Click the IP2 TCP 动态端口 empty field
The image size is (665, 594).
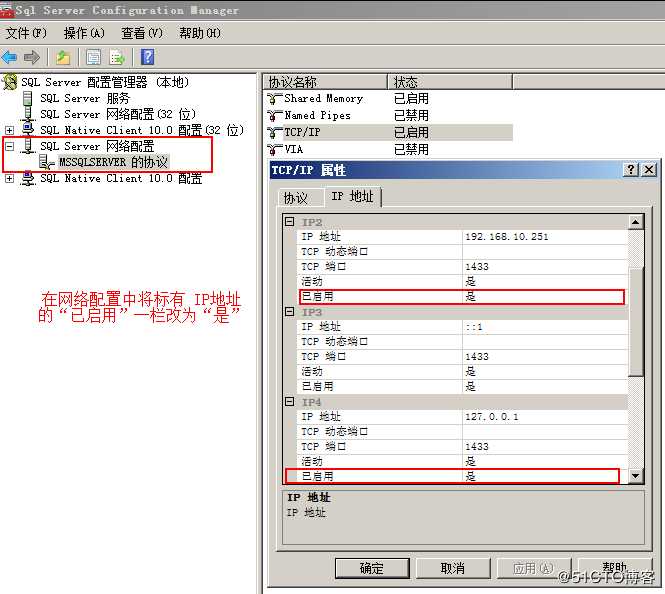tap(545, 252)
